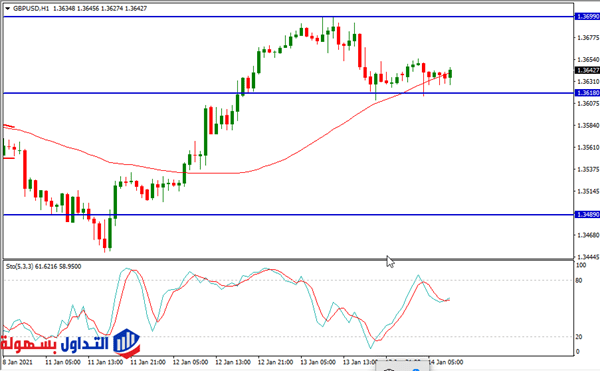Image resolution: width=600 pixels, height=371 pixels.
Task: Click the 11 Jan 05:00 time label
Action: click(x=63, y=362)
